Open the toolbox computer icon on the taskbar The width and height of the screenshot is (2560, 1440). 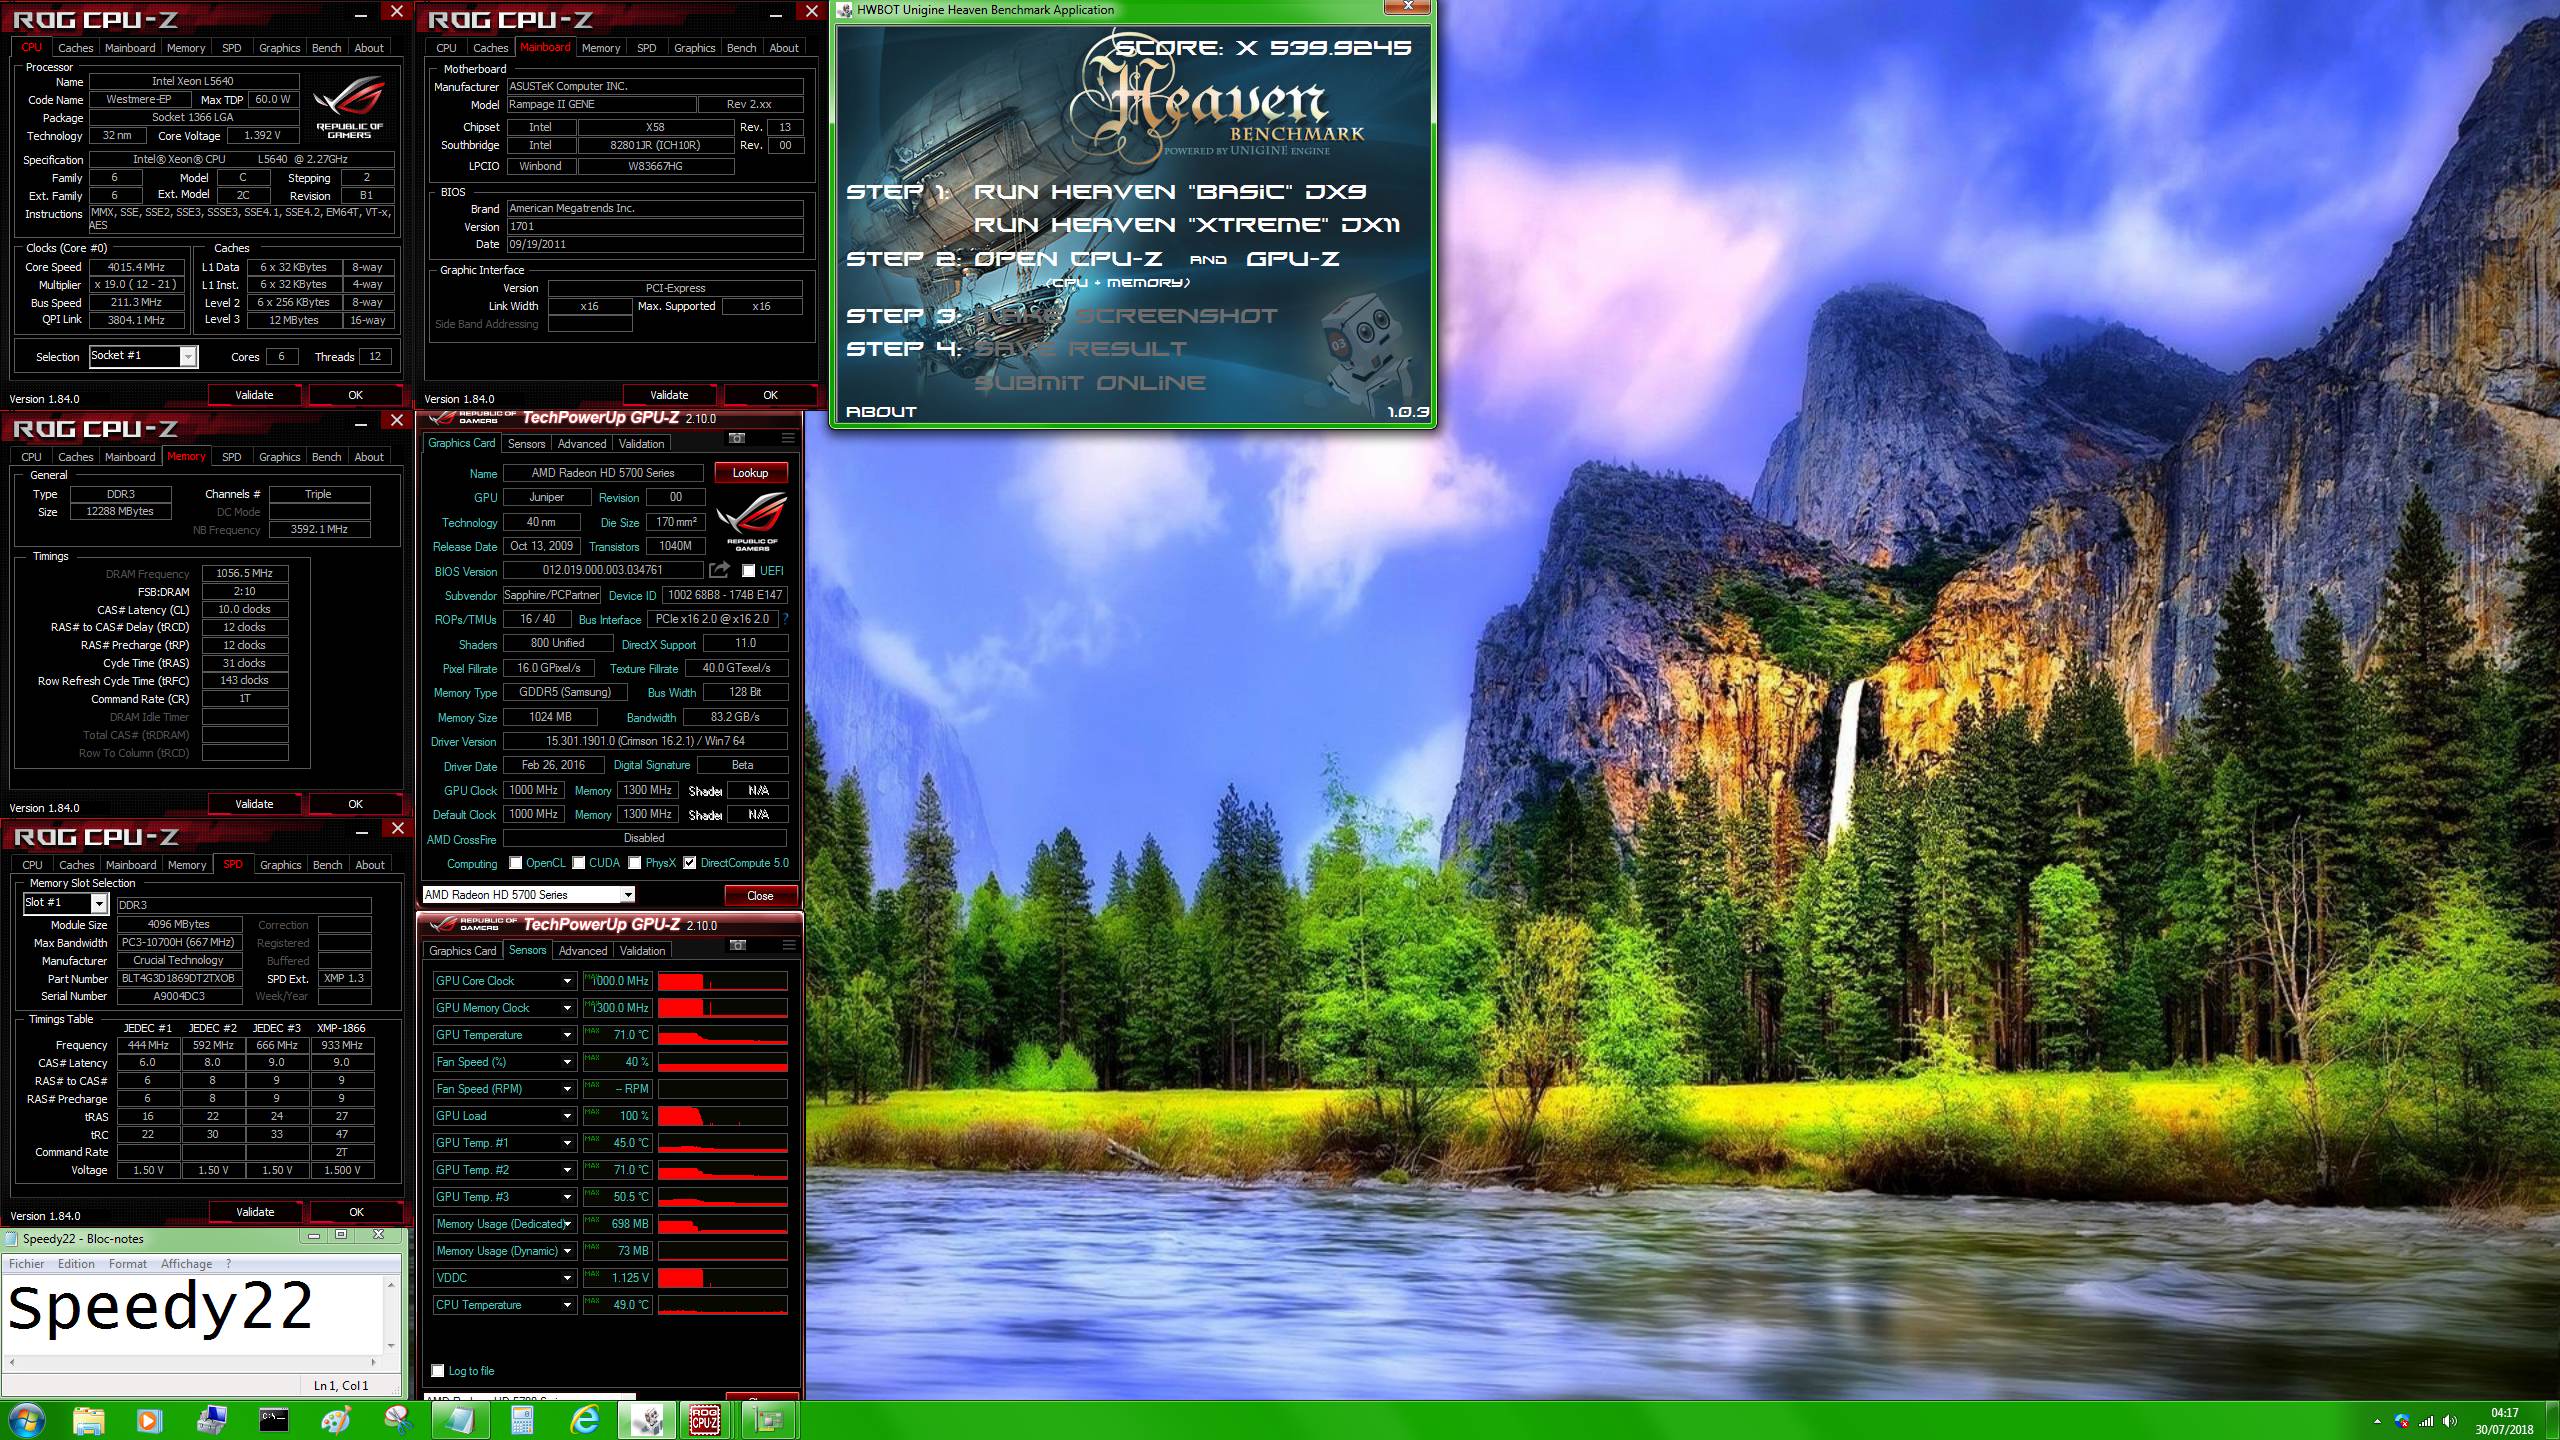point(212,1419)
